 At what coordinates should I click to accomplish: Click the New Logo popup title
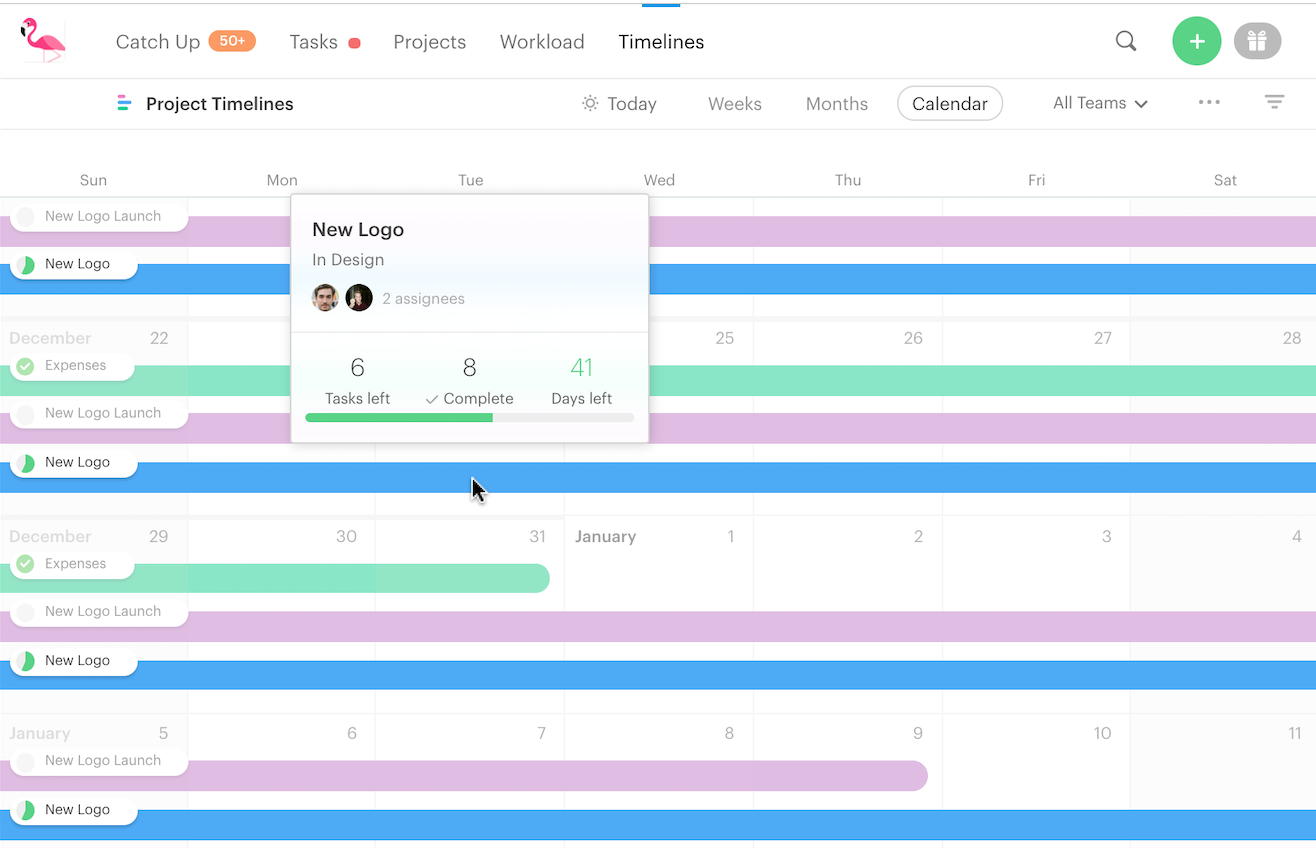[358, 229]
